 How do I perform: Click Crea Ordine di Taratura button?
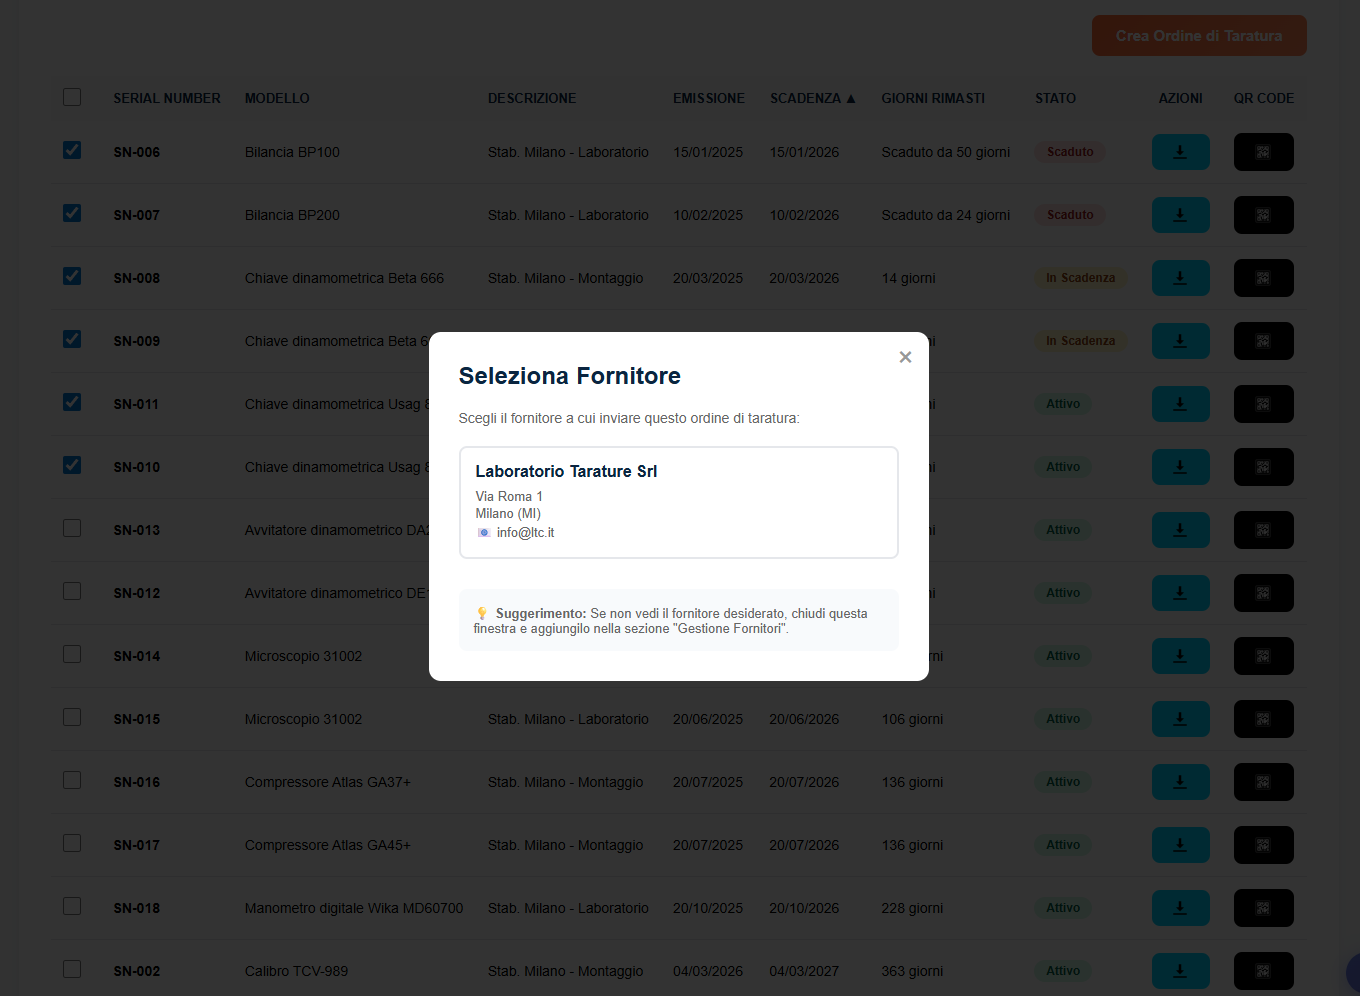pyautogui.click(x=1198, y=36)
